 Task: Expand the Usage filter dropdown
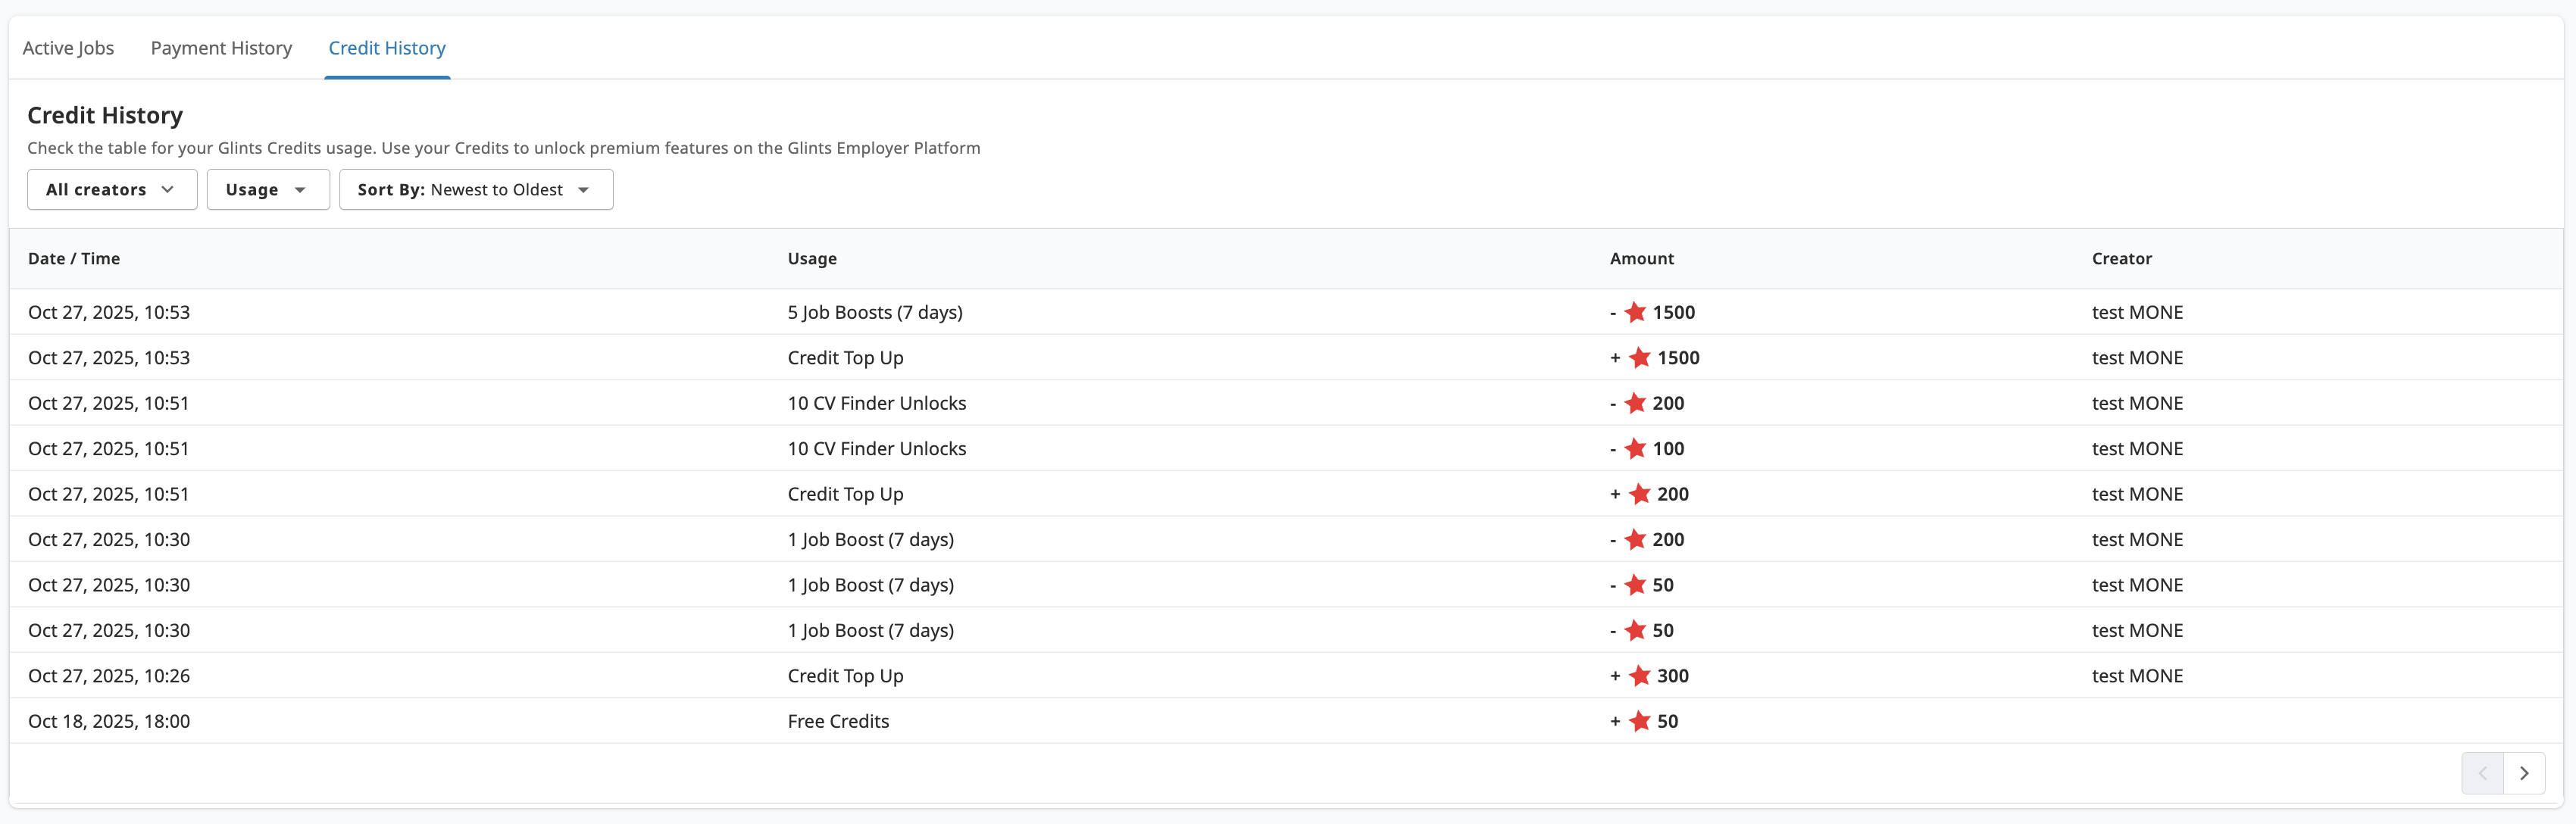[x=267, y=190]
